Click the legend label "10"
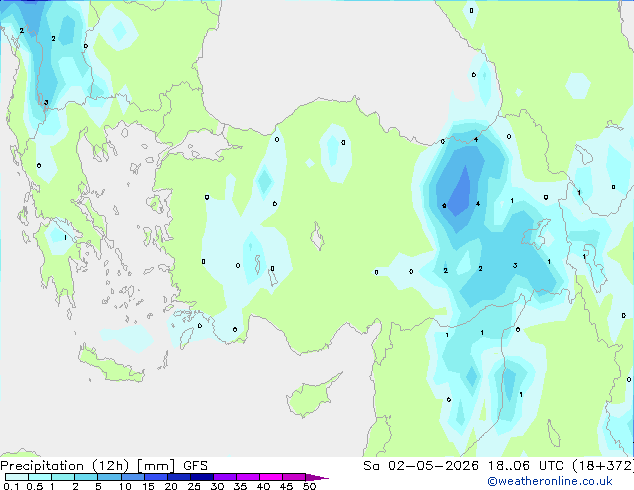 pos(125,486)
